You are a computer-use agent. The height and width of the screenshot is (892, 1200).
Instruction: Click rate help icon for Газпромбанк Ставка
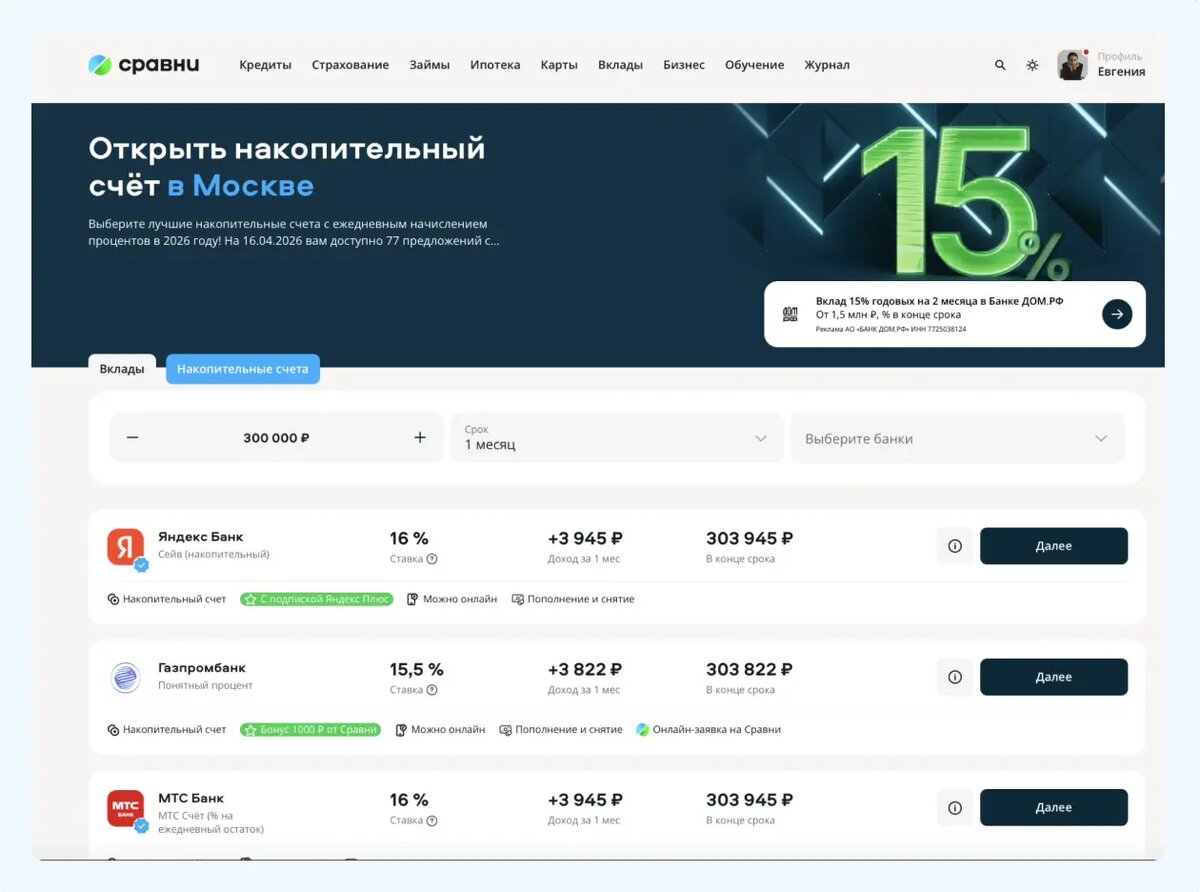point(432,690)
